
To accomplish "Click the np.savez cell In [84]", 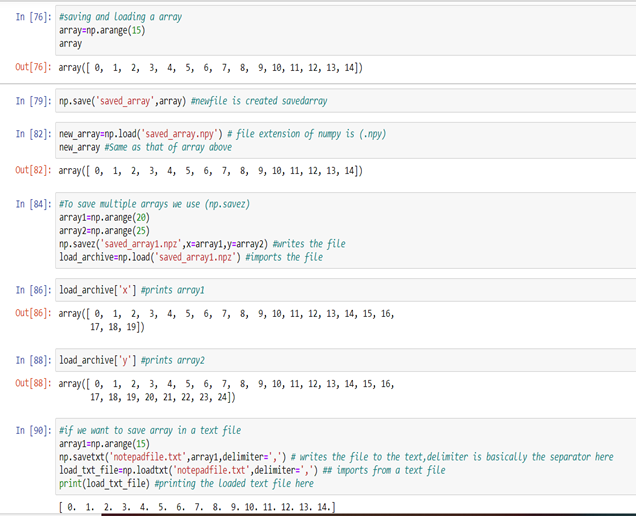I will [346, 230].
